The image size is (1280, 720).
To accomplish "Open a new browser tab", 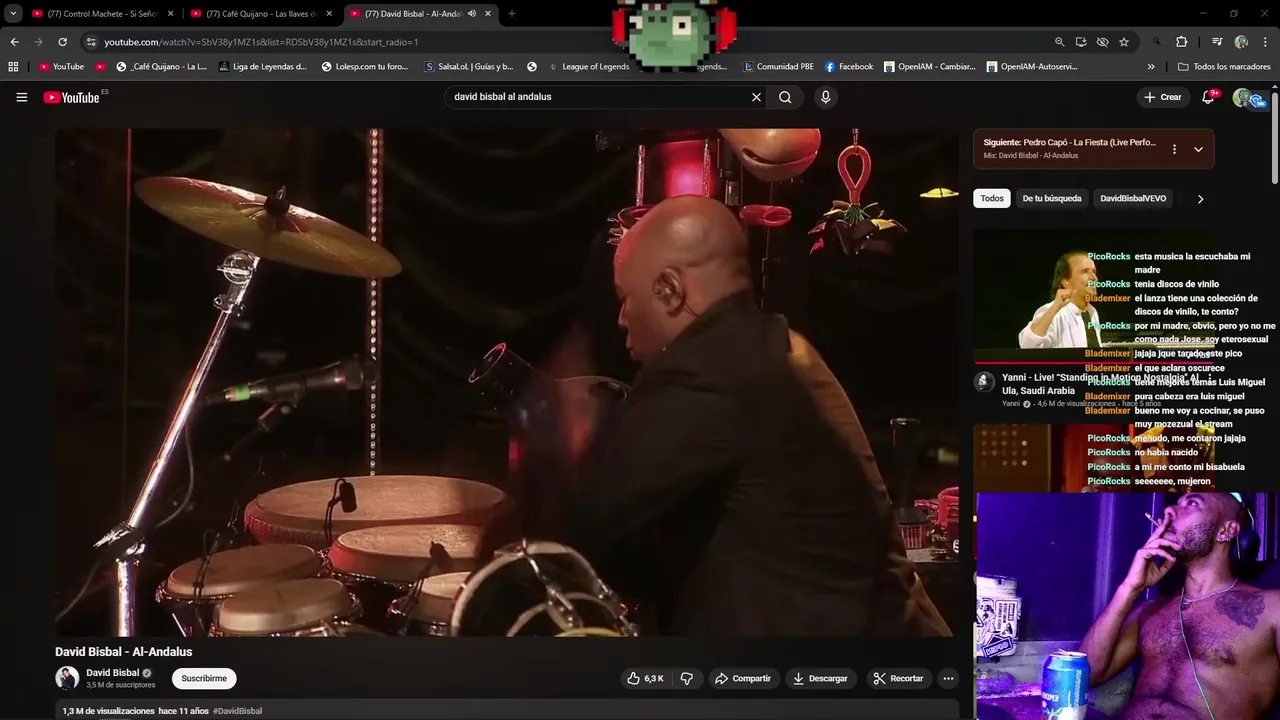I will tap(512, 14).
